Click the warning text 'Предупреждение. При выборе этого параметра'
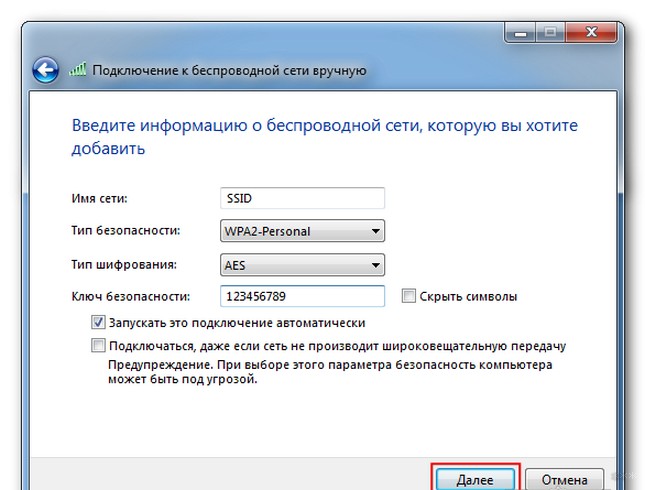 point(250,365)
